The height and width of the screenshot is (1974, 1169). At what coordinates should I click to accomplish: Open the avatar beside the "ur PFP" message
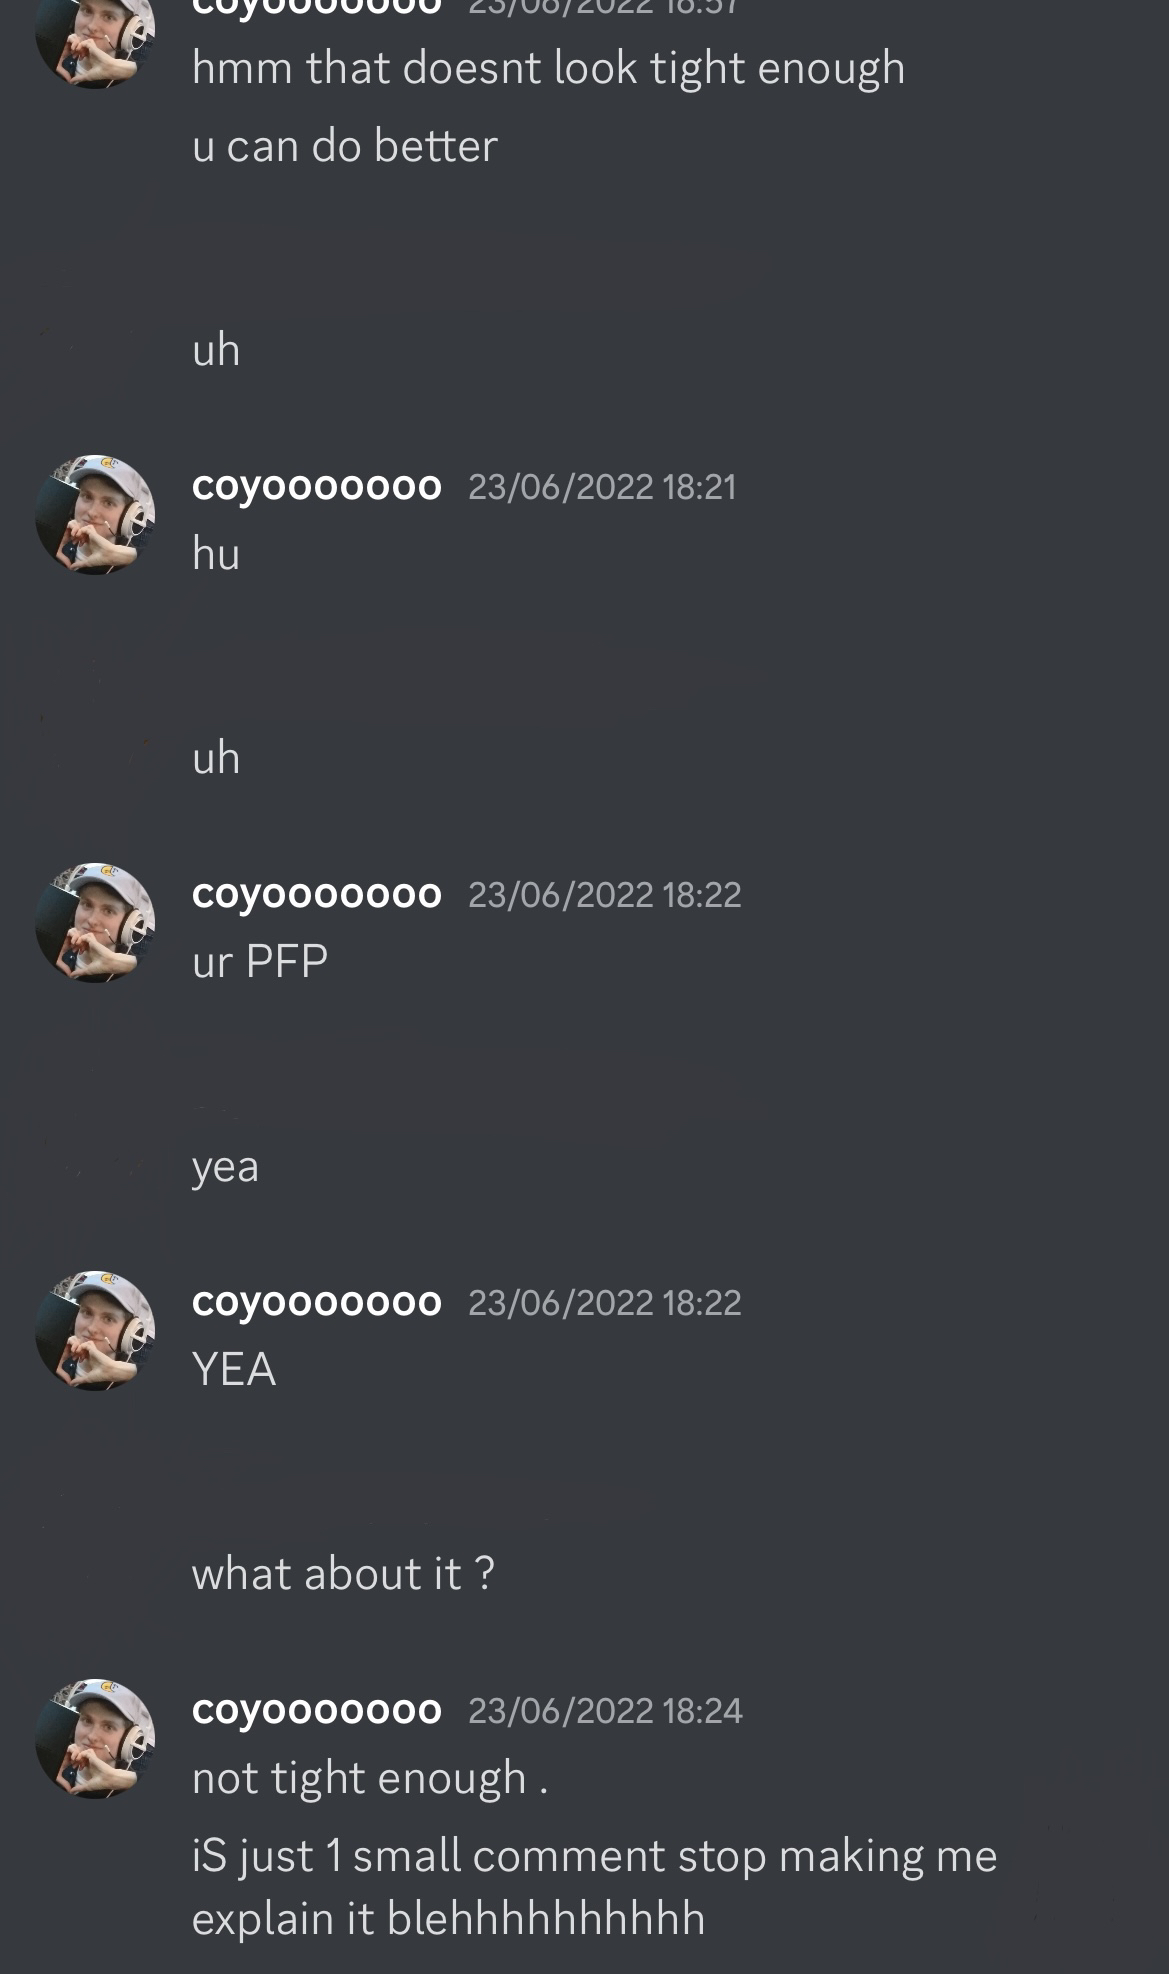click(95, 923)
